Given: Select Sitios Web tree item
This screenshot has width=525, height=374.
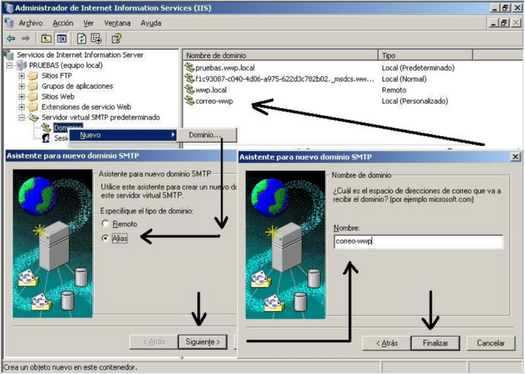Looking at the screenshot, I should (x=58, y=97).
